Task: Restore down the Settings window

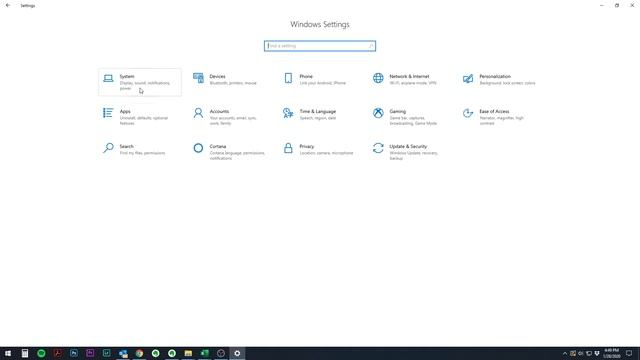Action: click(x=617, y=5)
